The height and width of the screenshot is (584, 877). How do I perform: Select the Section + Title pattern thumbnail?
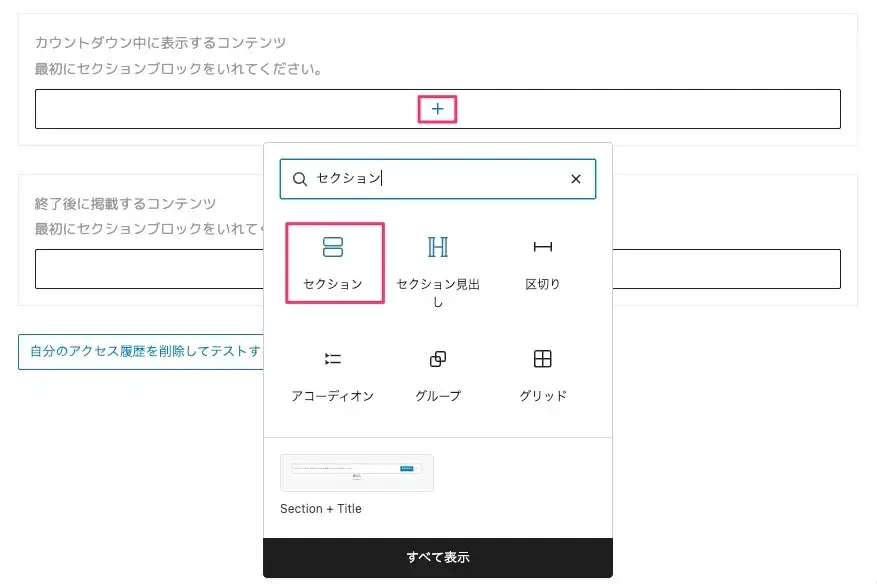coord(357,473)
